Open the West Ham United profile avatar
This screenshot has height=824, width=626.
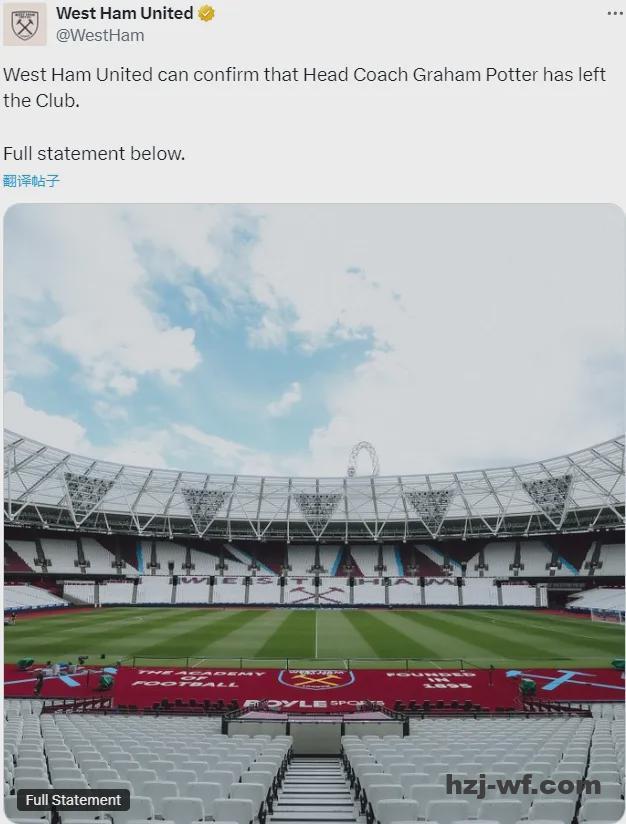(x=25, y=24)
